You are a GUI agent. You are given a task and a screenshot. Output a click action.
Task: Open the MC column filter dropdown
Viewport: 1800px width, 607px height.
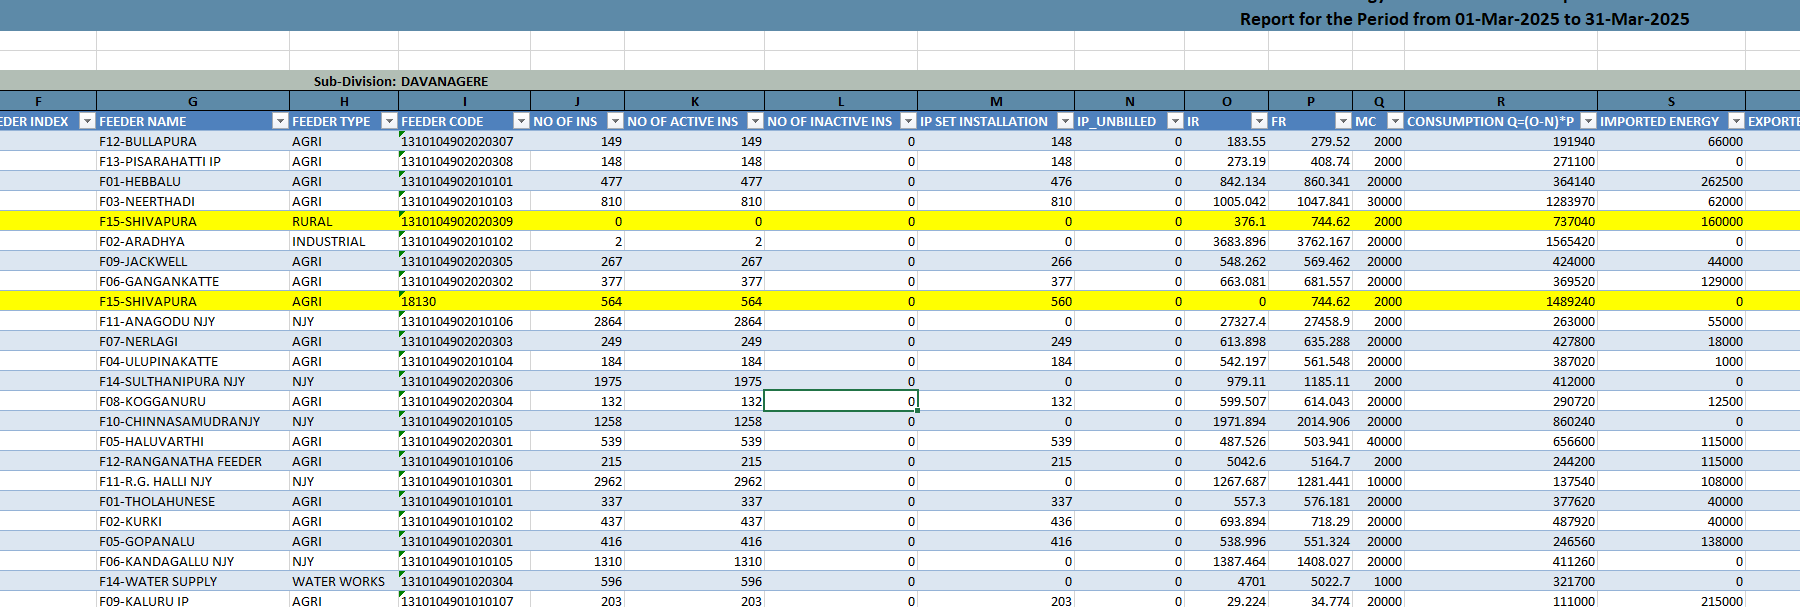1395,121
